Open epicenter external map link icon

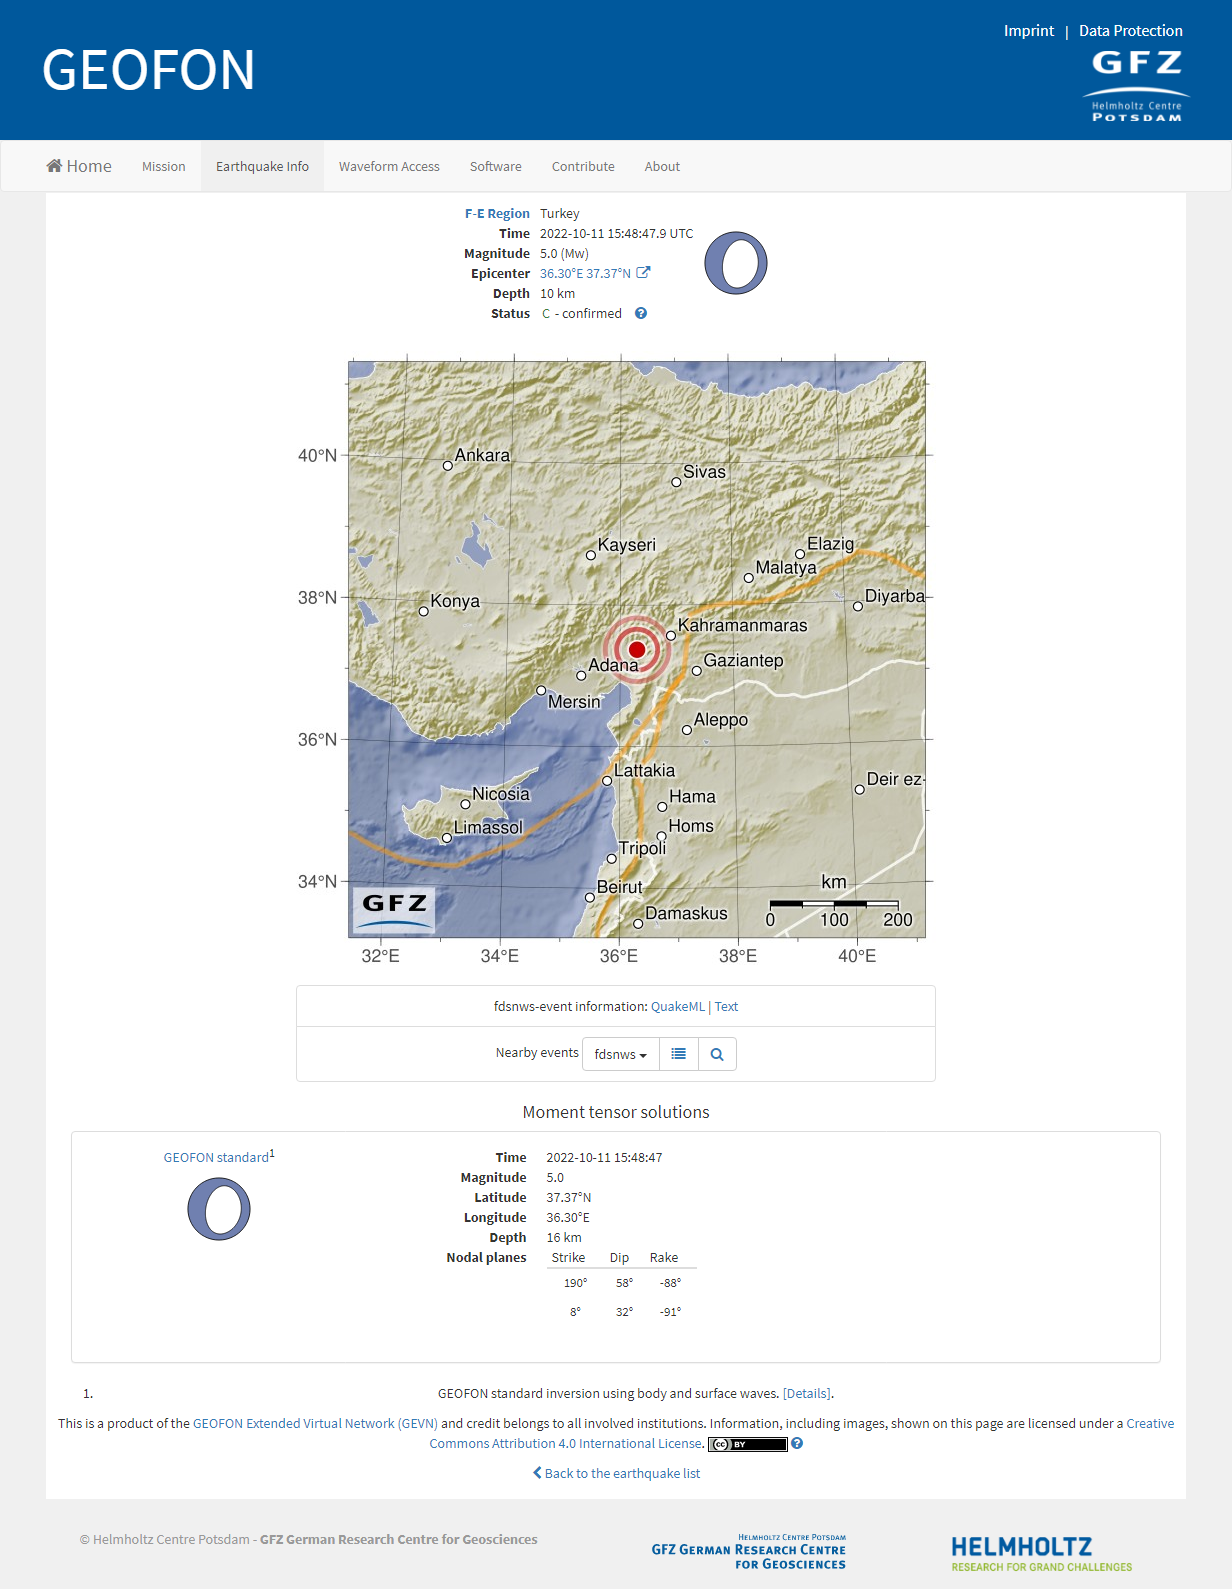(643, 273)
